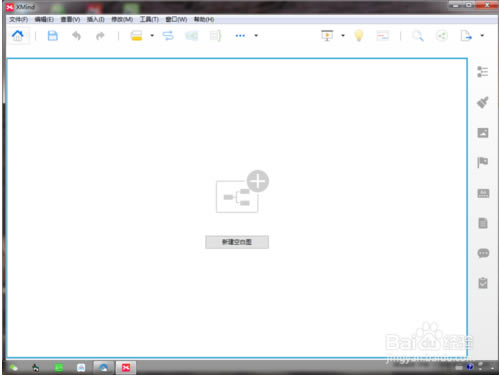Click the three-dots more icon in the toolbar
Image resolution: width=499 pixels, height=375 pixels.
[240, 36]
